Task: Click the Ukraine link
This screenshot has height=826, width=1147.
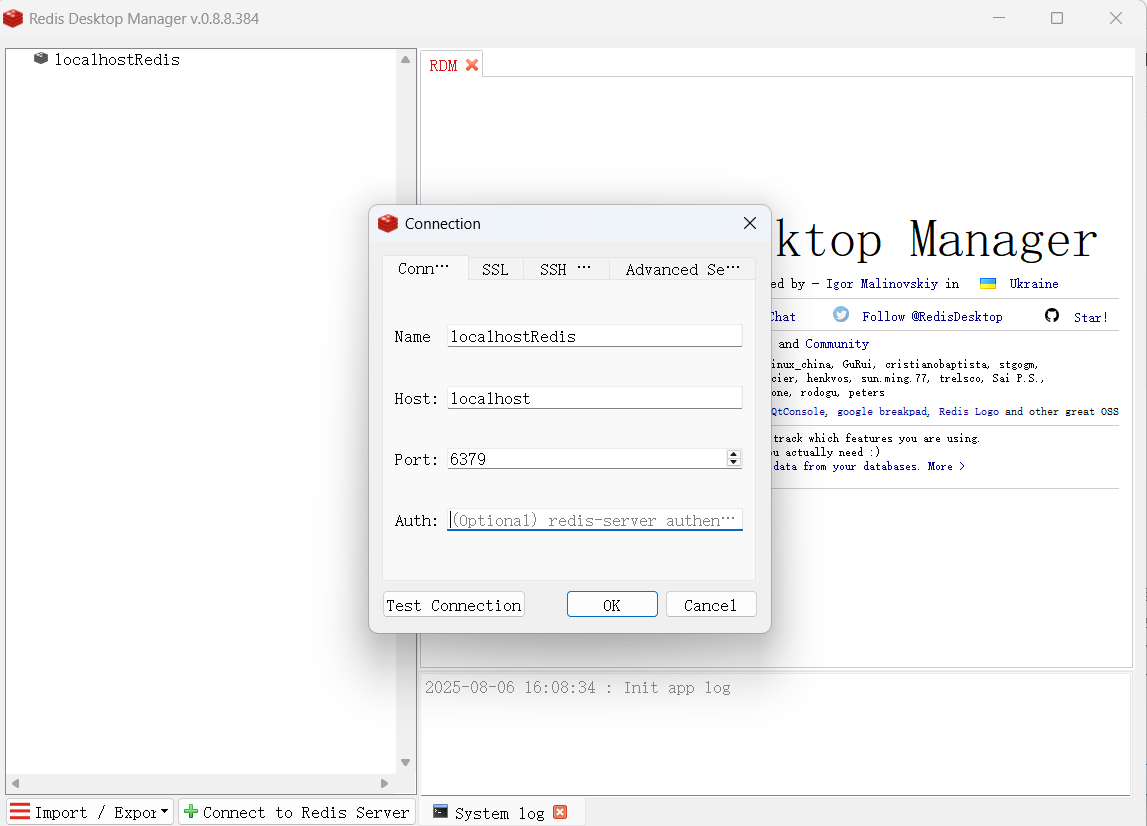Action: pos(1034,284)
